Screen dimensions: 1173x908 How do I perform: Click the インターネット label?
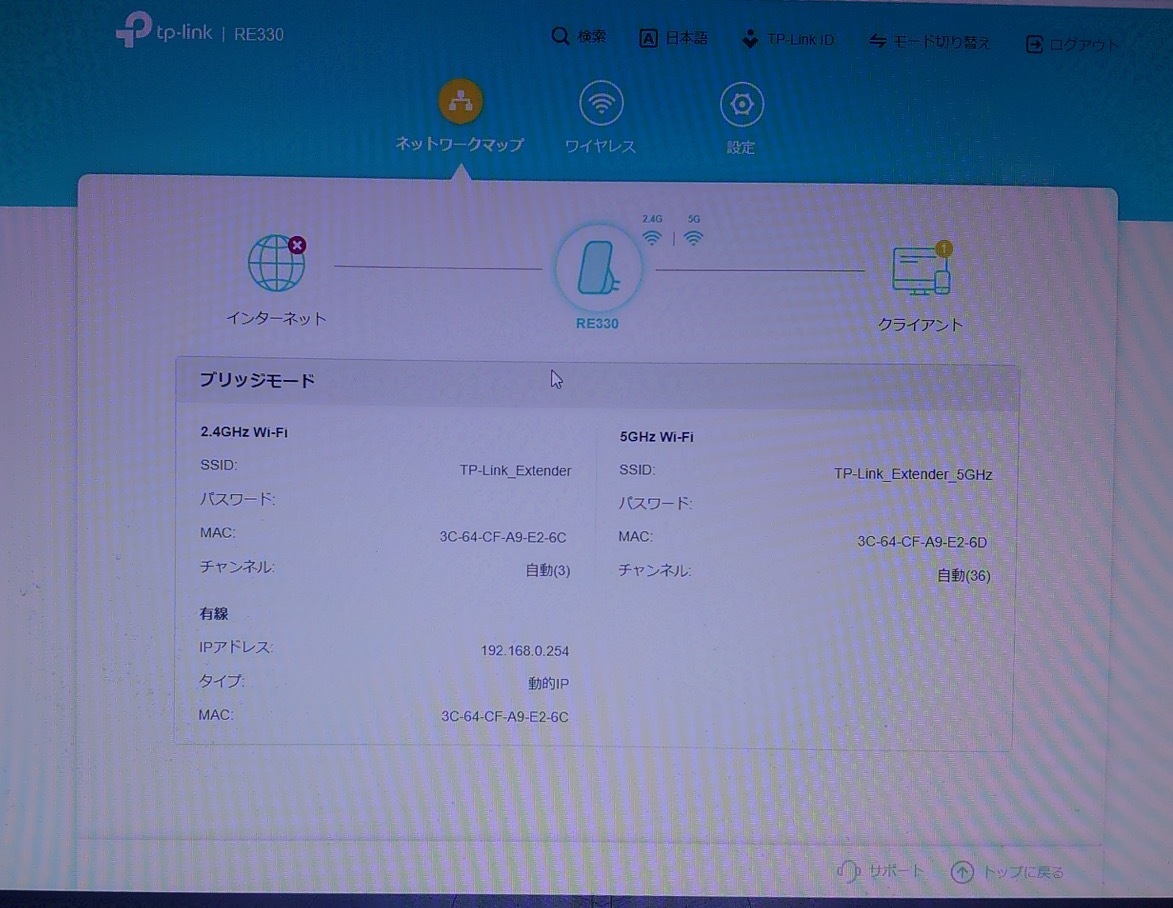(276, 318)
